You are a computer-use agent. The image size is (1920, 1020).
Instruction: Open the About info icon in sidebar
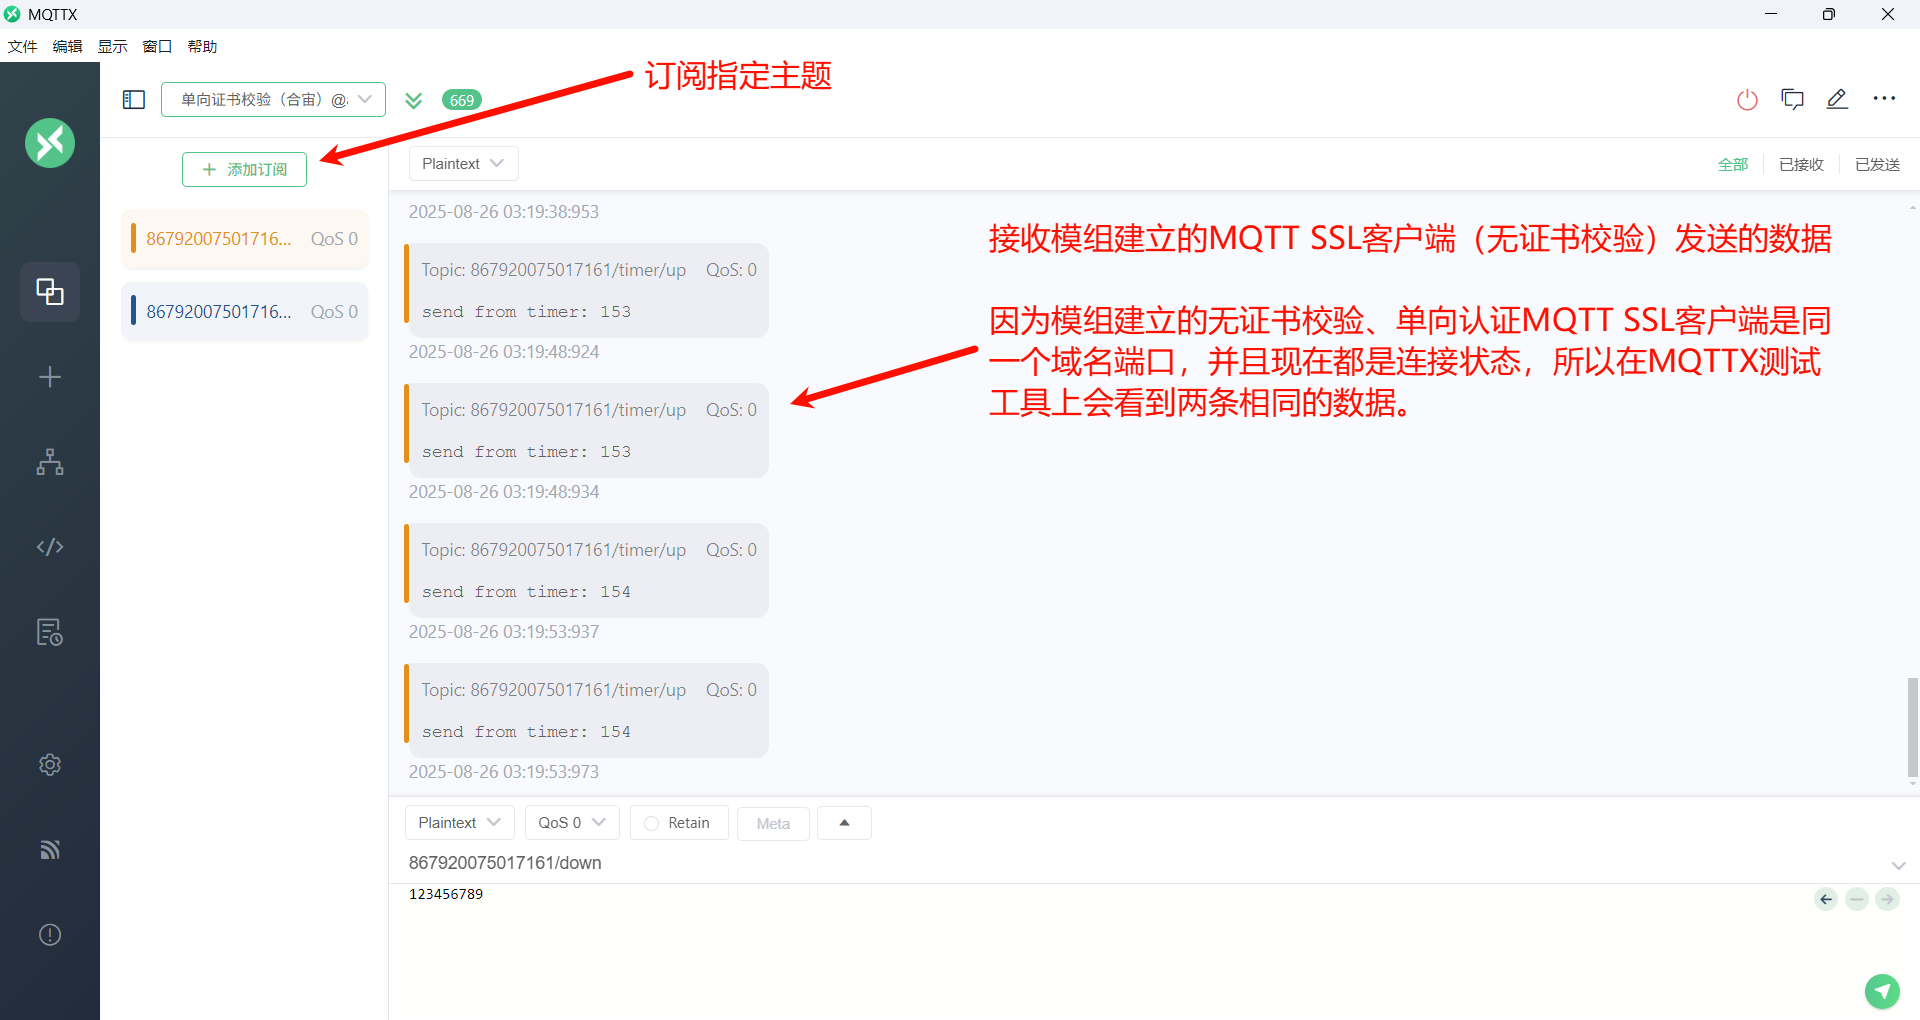tap(50, 935)
